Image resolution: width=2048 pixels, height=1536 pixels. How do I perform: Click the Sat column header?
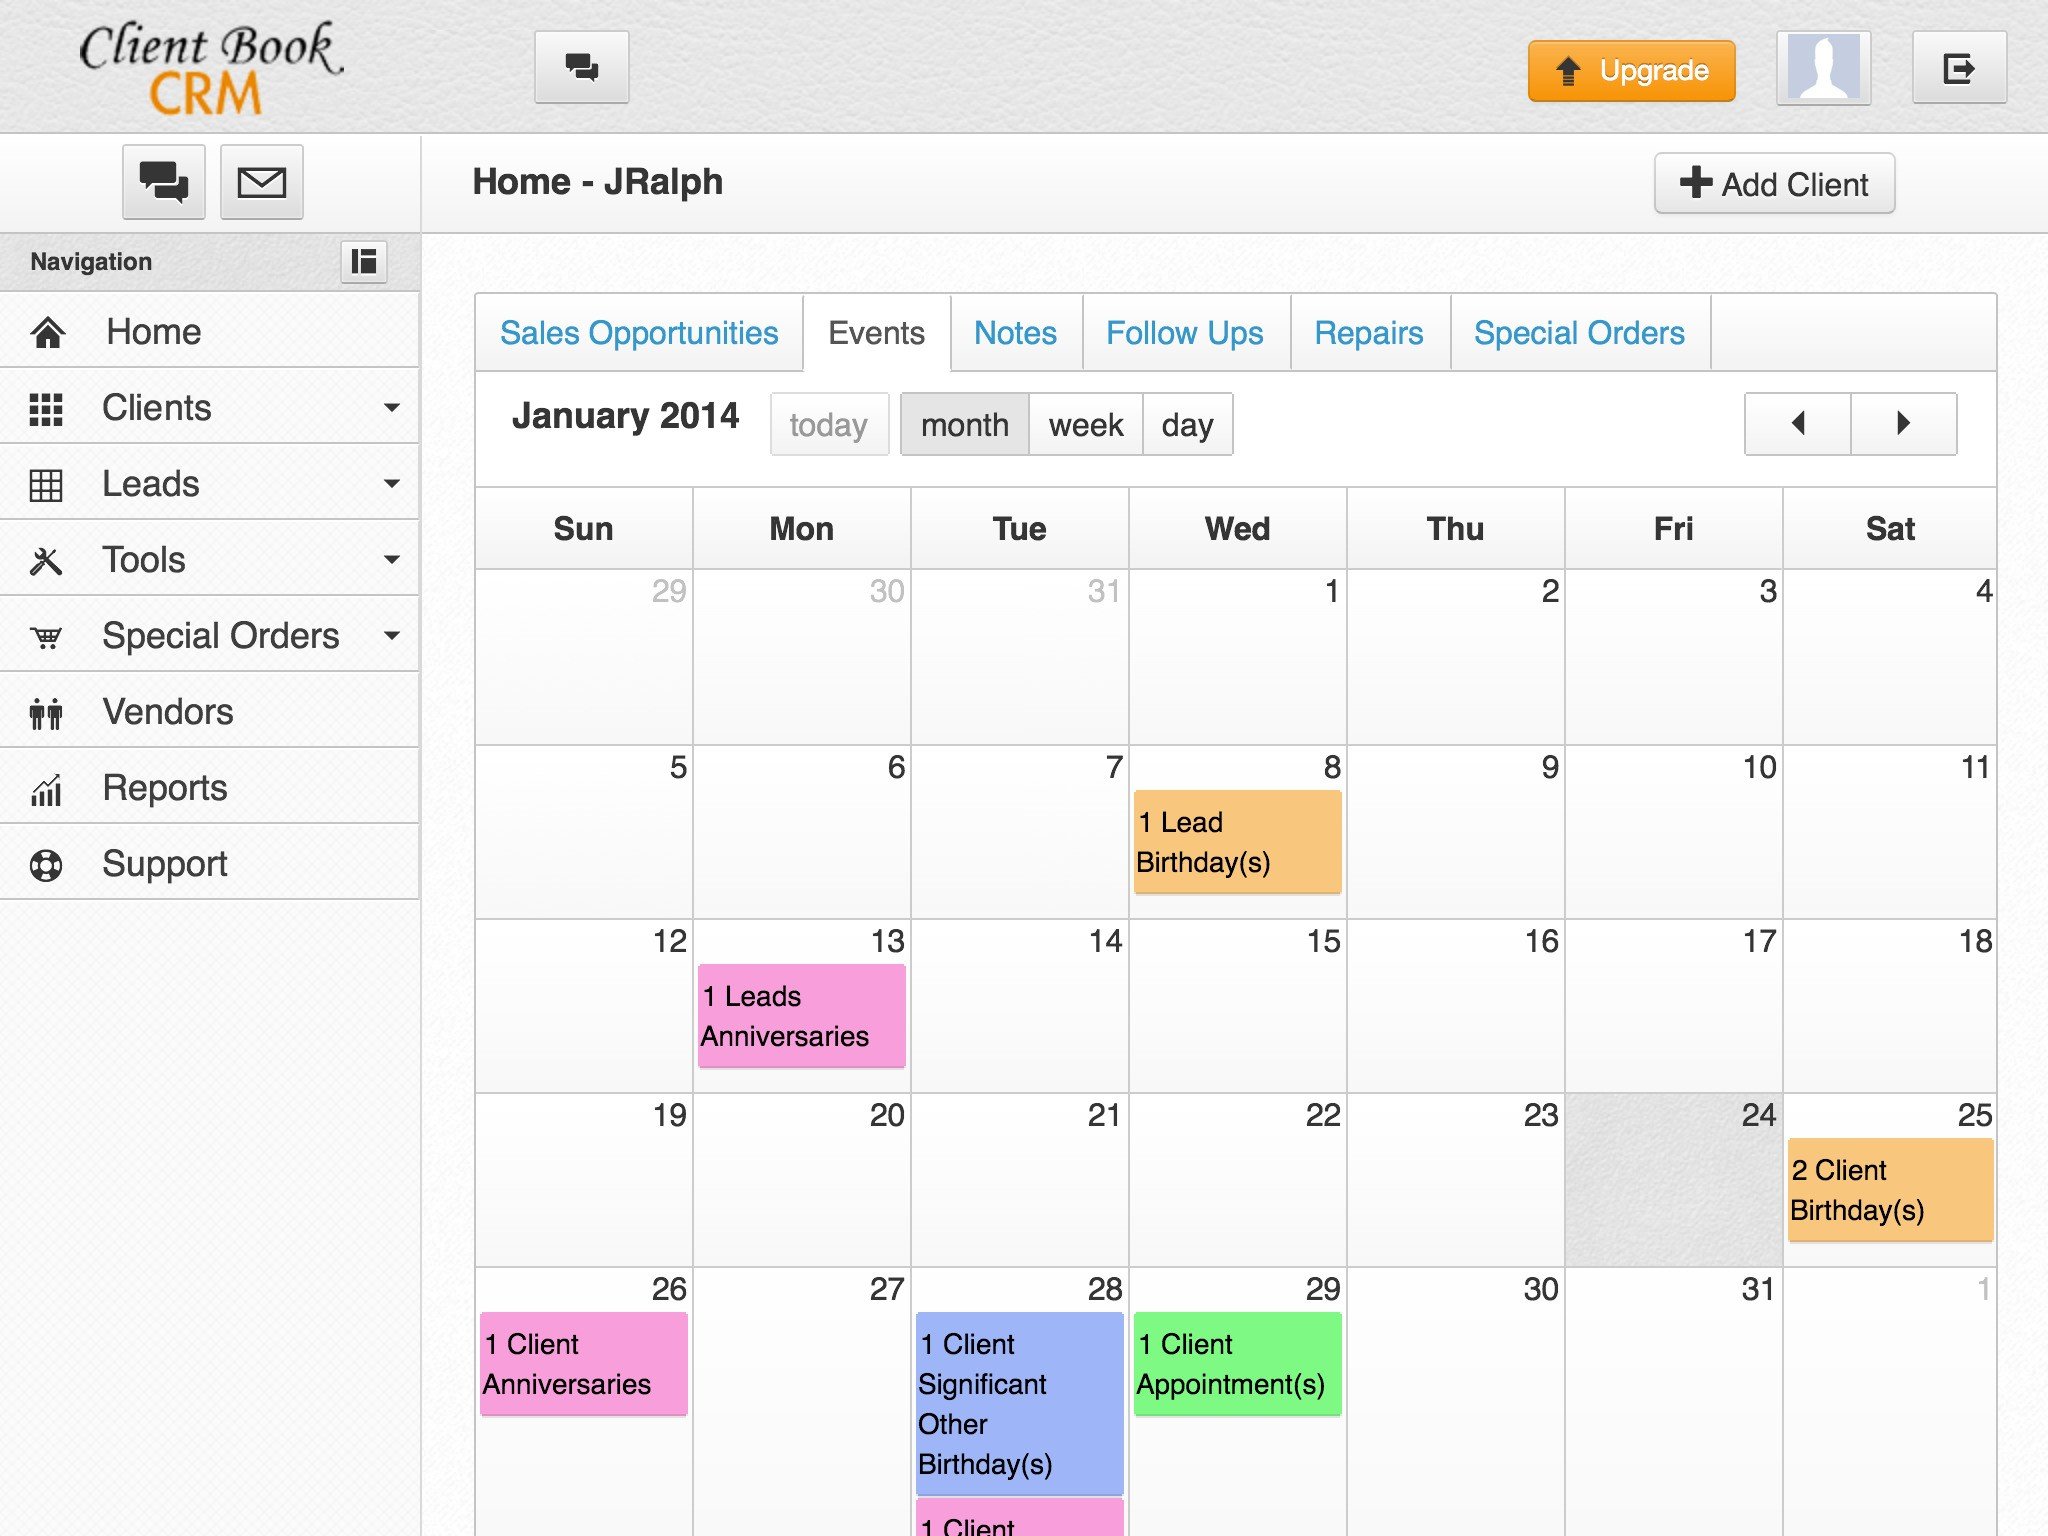1890,529
